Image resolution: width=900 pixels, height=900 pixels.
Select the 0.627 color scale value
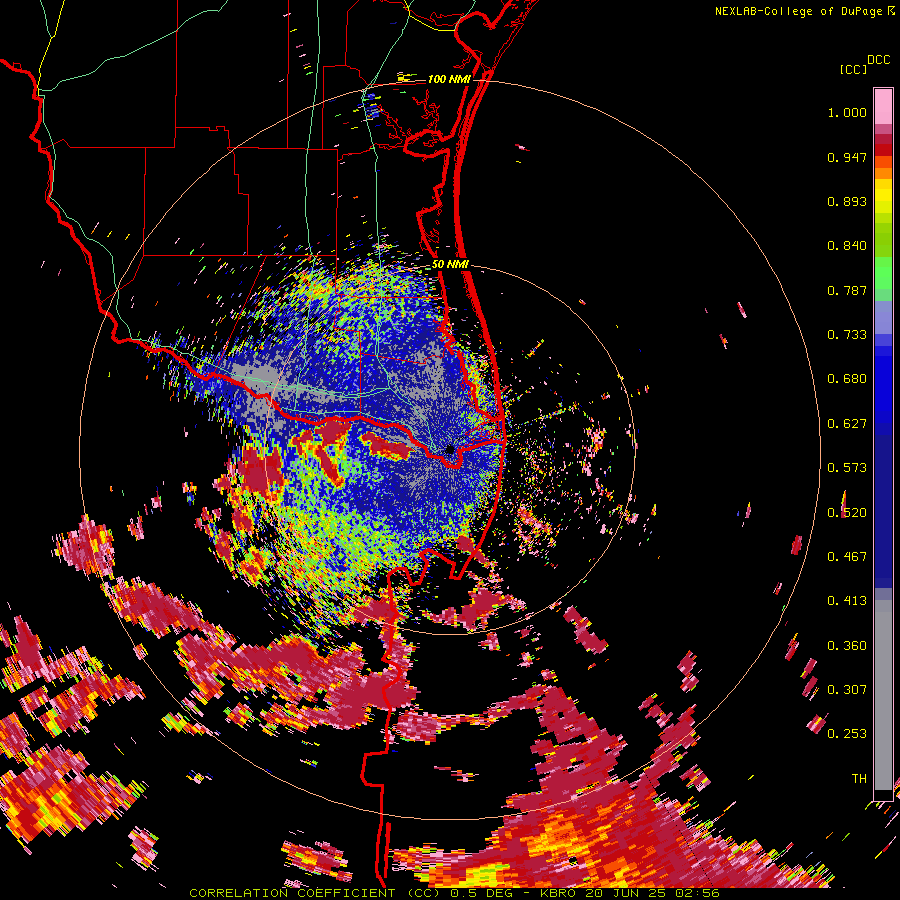847,424
